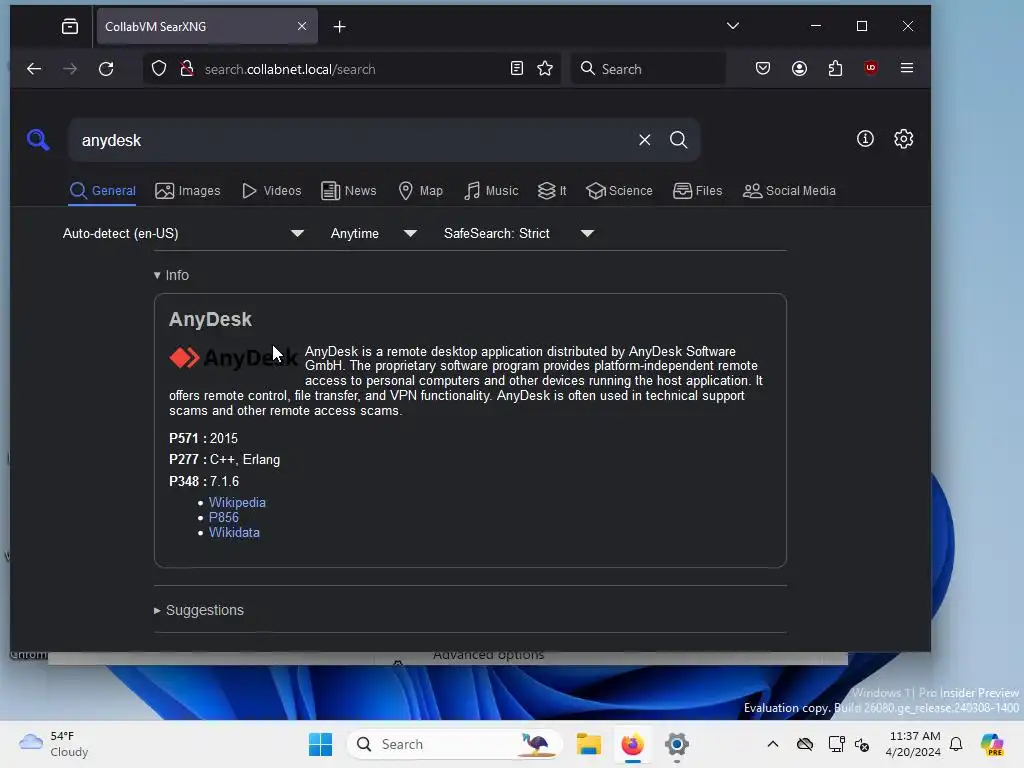Close the CollabVM SearXNG tab

(302, 26)
